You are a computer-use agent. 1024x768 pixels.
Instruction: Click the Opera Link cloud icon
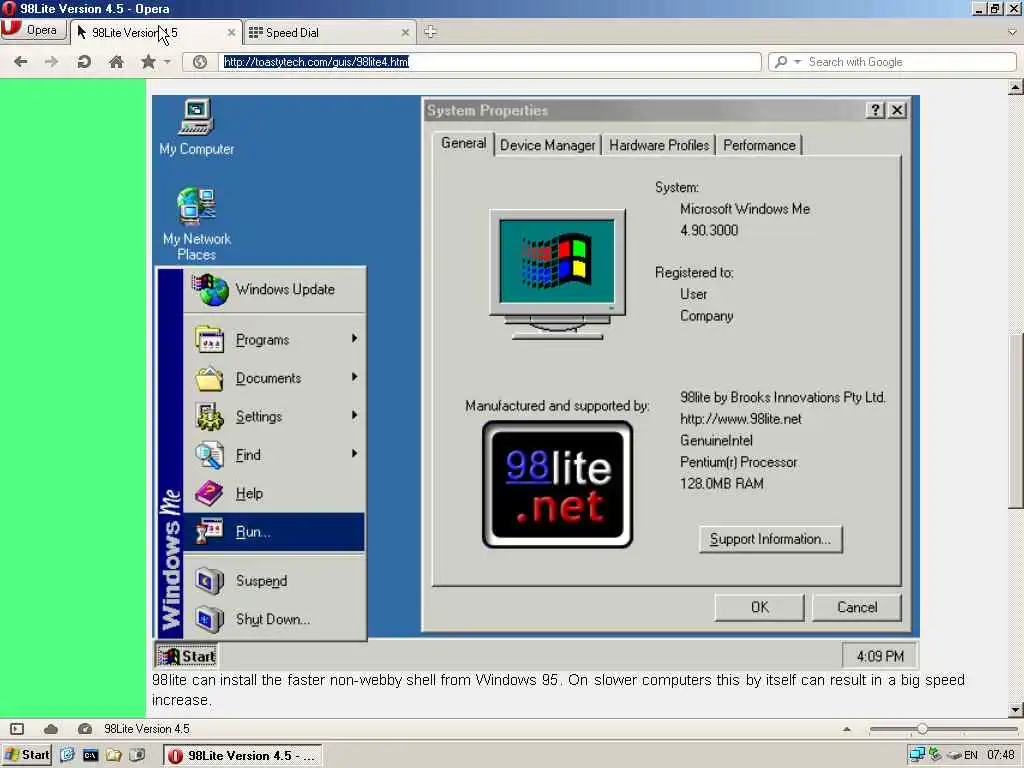pos(51,729)
